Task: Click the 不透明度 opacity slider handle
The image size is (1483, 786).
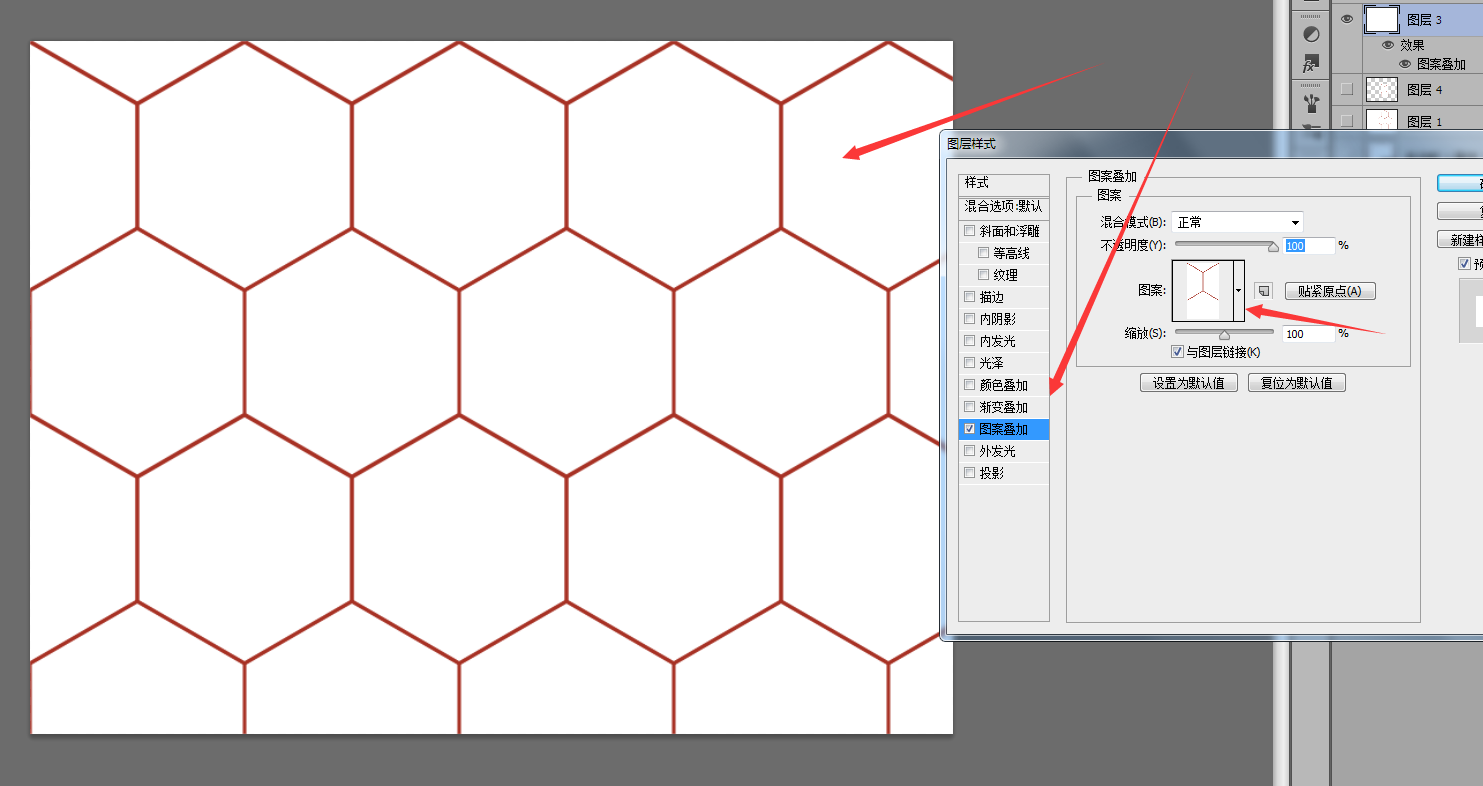Action: 1273,245
